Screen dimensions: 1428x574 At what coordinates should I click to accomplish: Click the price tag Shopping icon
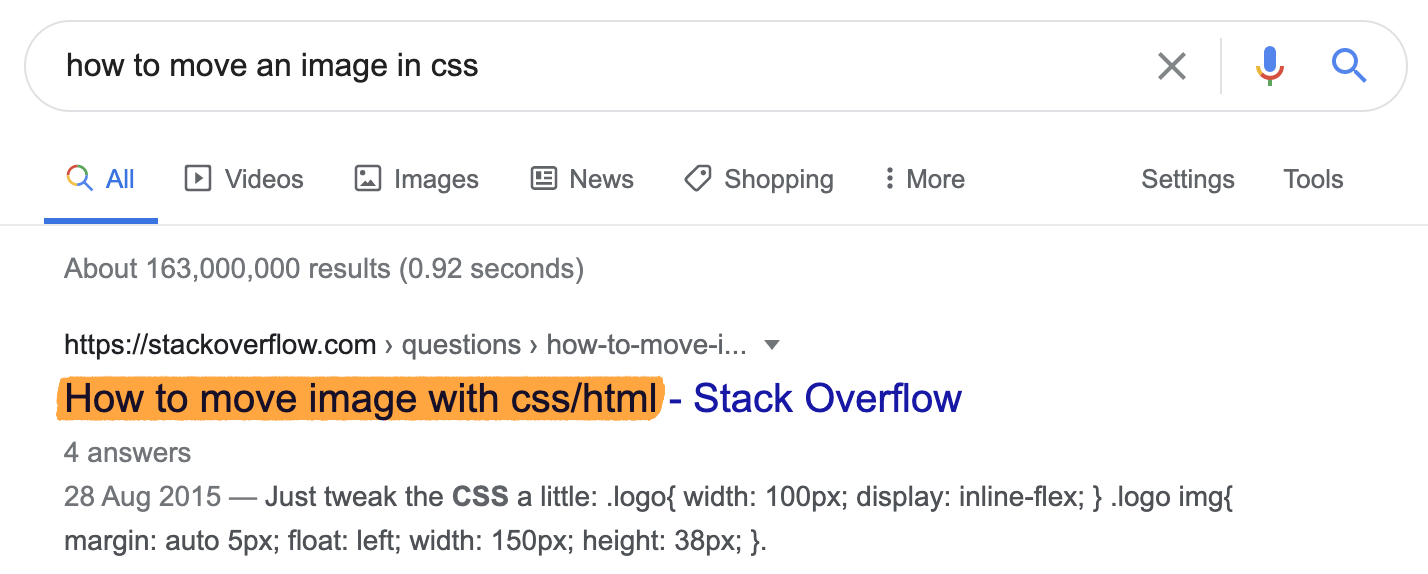coord(697,179)
